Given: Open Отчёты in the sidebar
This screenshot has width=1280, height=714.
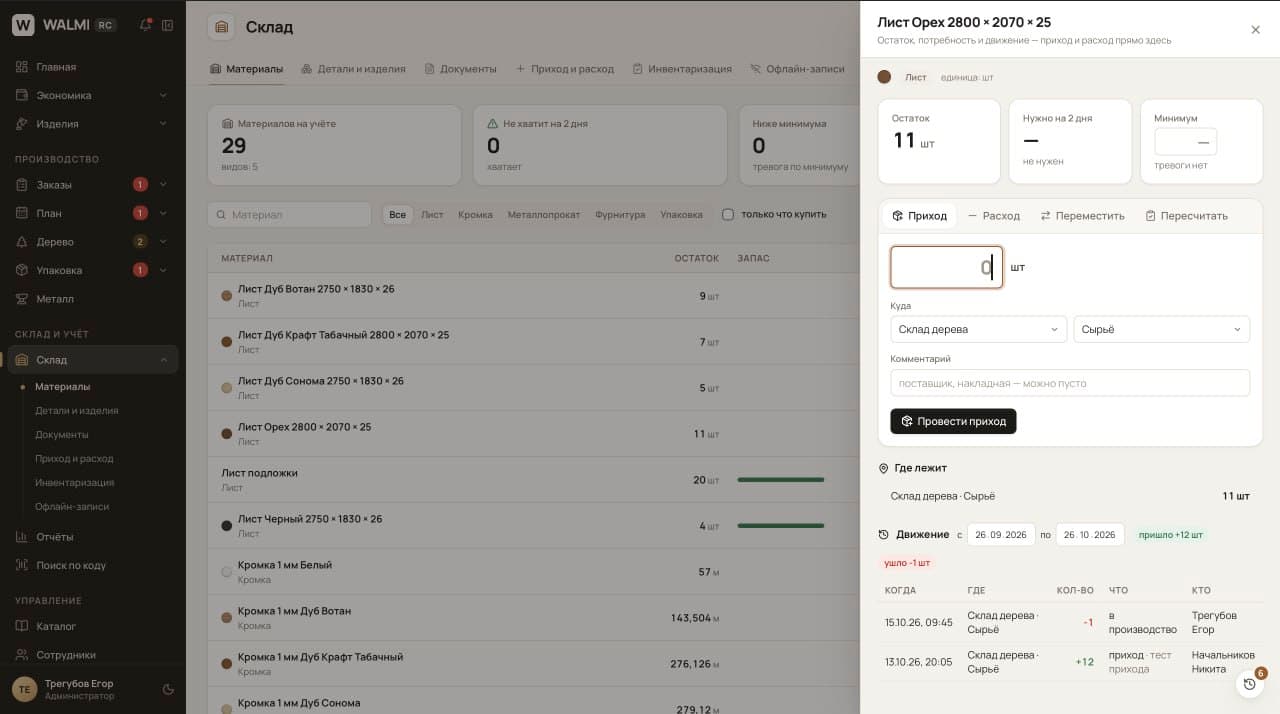Looking at the screenshot, I should [x=92, y=537].
